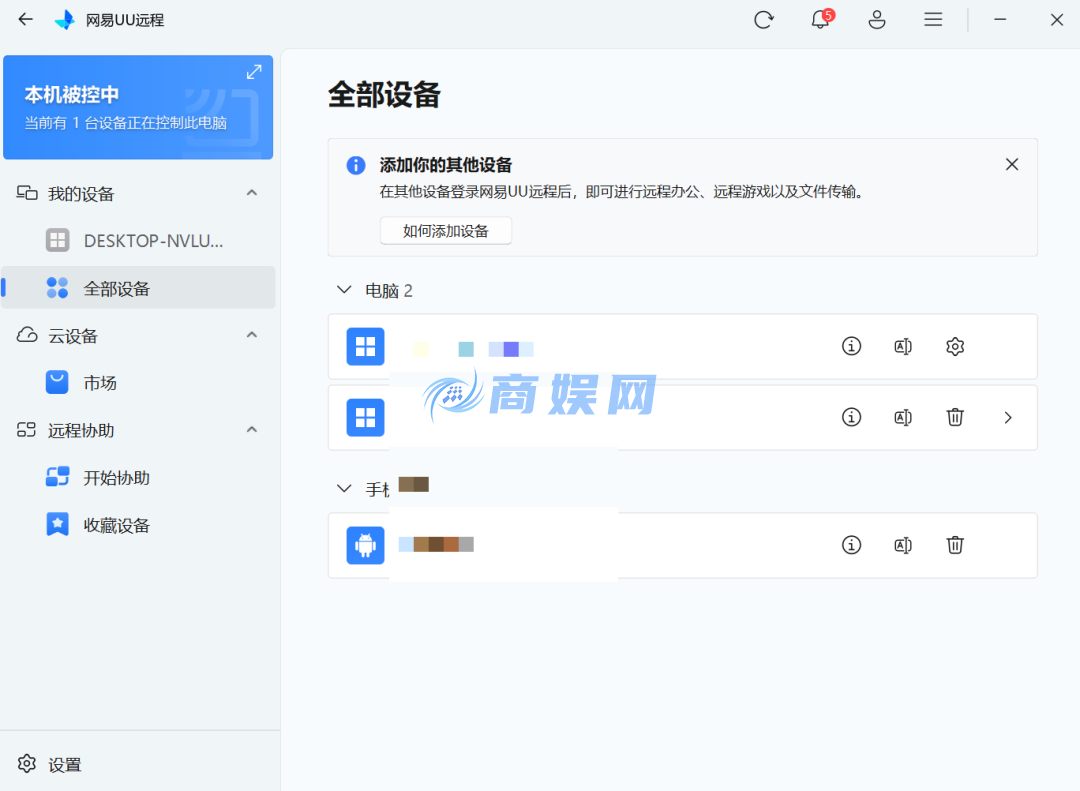The width and height of the screenshot is (1080, 791).
Task: Select 全部设备 in the sidebar
Action: (x=114, y=287)
